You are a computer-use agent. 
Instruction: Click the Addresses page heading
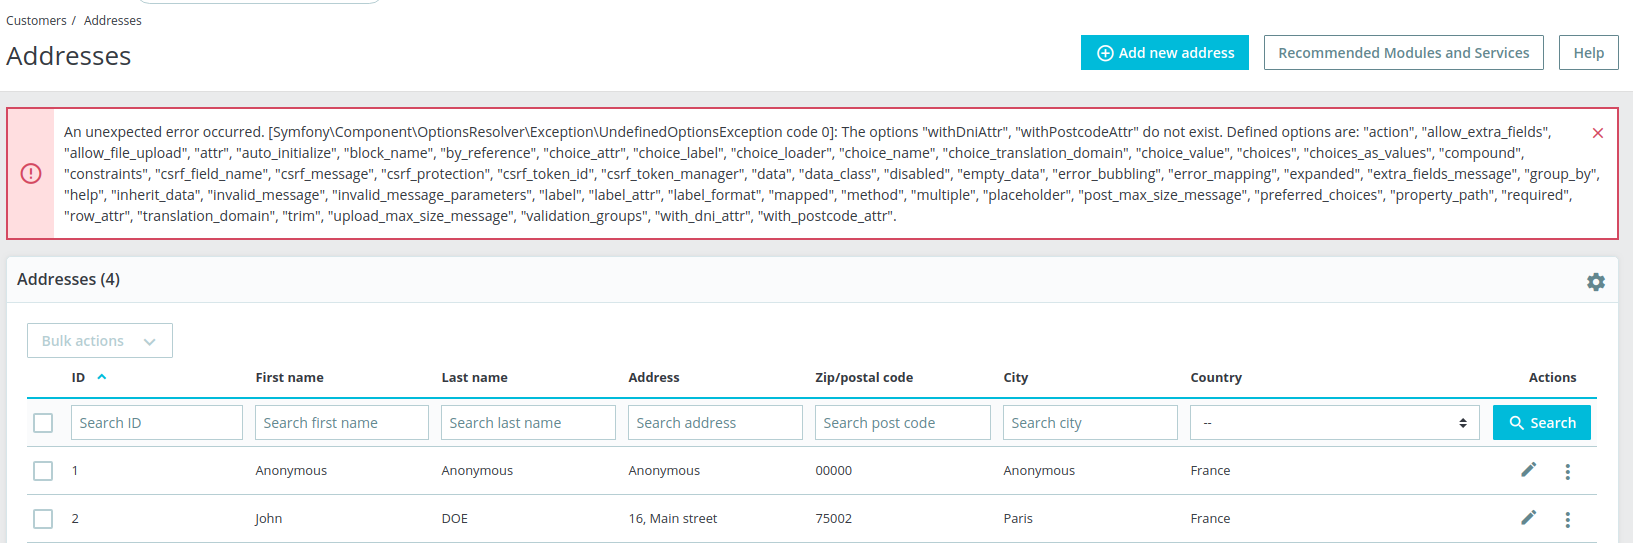[69, 56]
